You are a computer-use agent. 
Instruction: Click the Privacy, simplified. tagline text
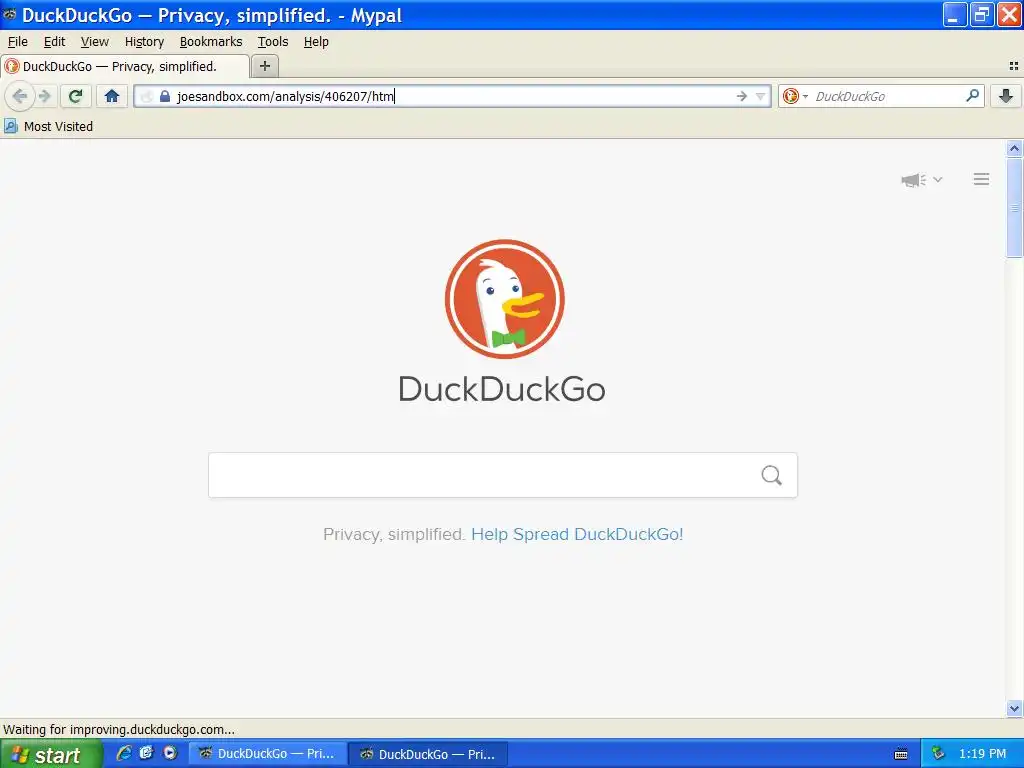394,534
